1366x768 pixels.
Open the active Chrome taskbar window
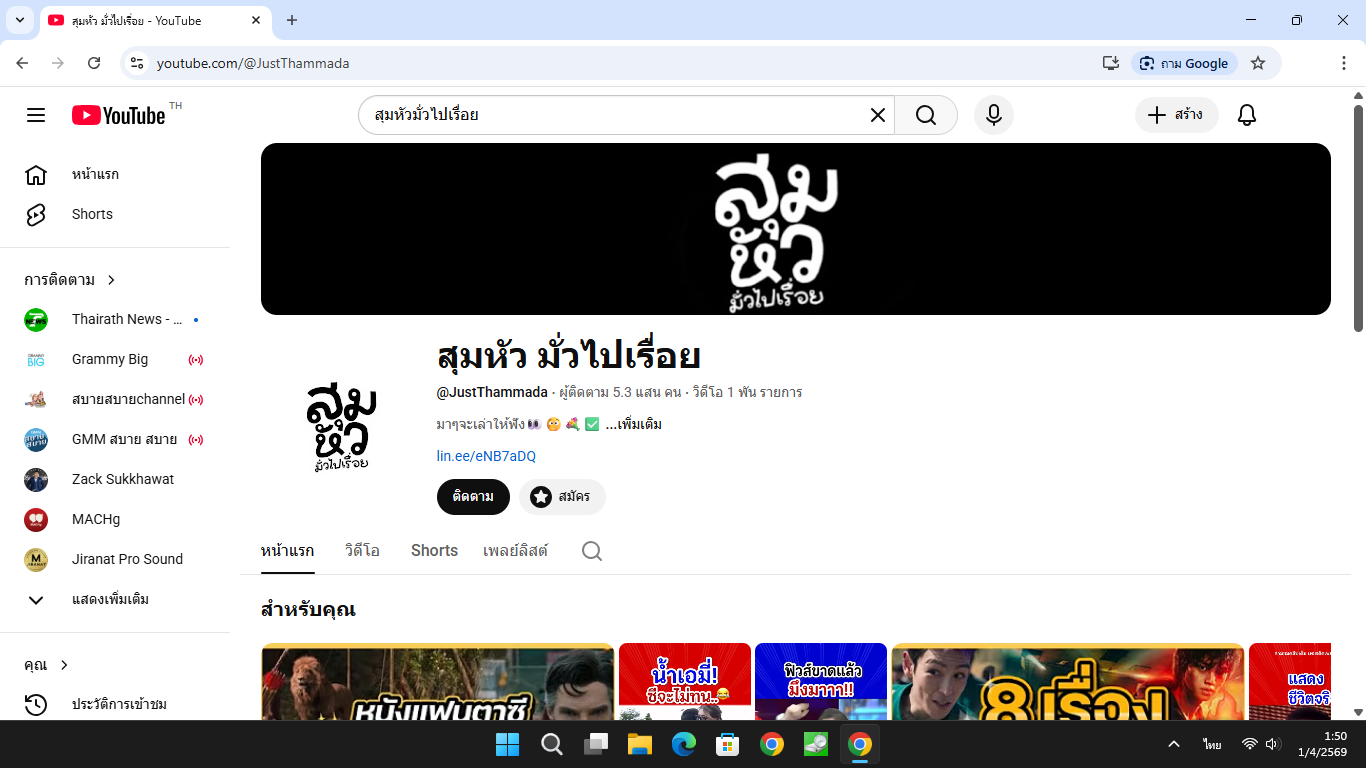860,744
